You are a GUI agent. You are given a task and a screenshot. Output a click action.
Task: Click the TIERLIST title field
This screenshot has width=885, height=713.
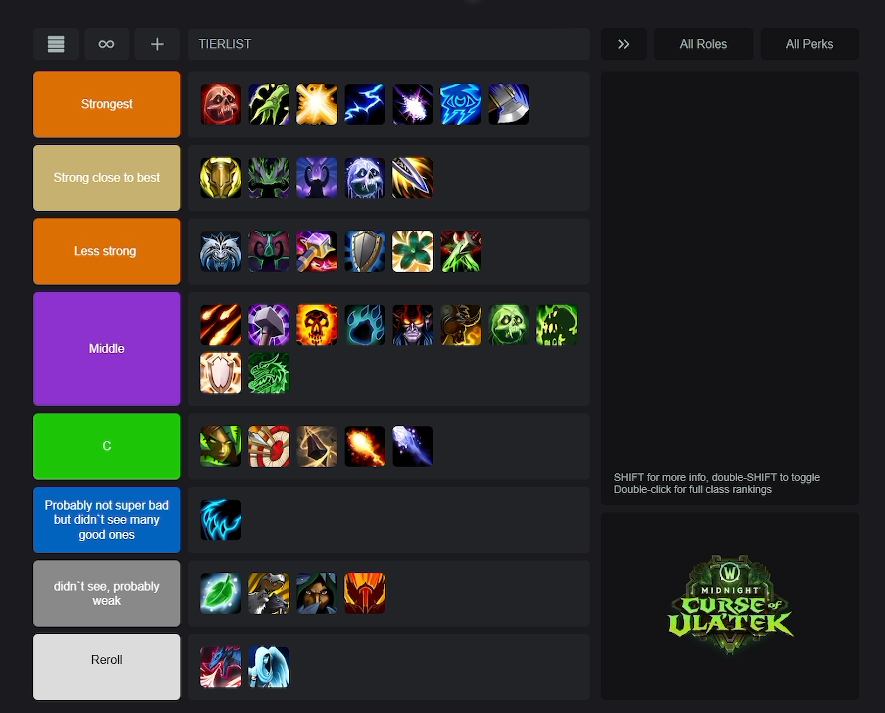(x=388, y=44)
